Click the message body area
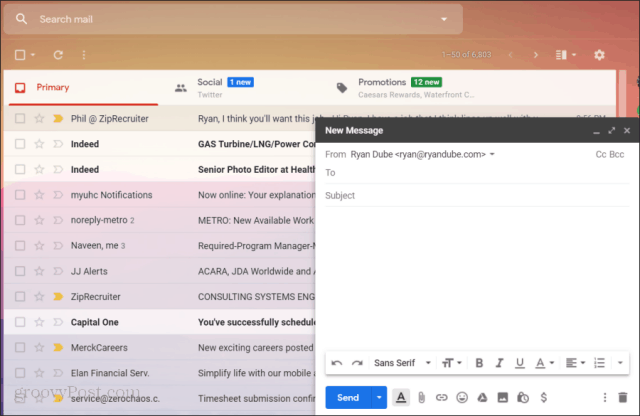Viewport: 640px width, 416px height. (x=477, y=278)
